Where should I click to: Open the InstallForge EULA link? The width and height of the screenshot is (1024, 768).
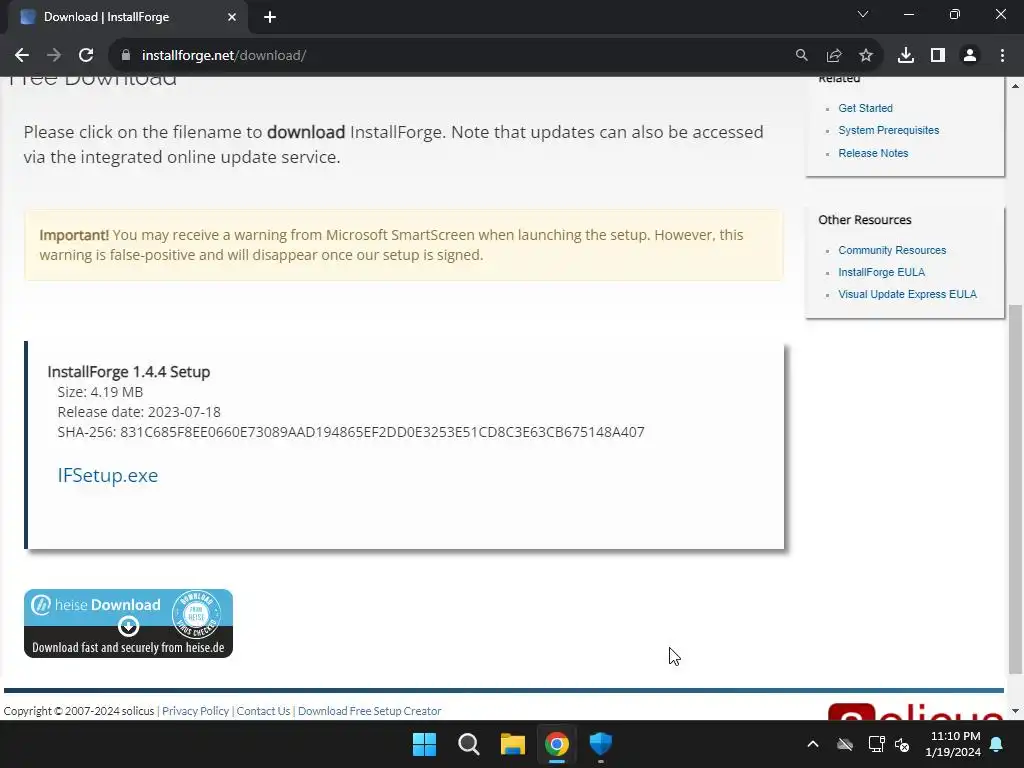click(x=882, y=272)
